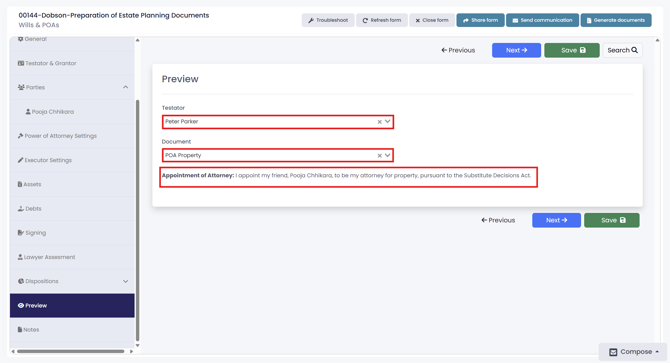The width and height of the screenshot is (670, 363).
Task: Open Assets section
Action: point(72,184)
